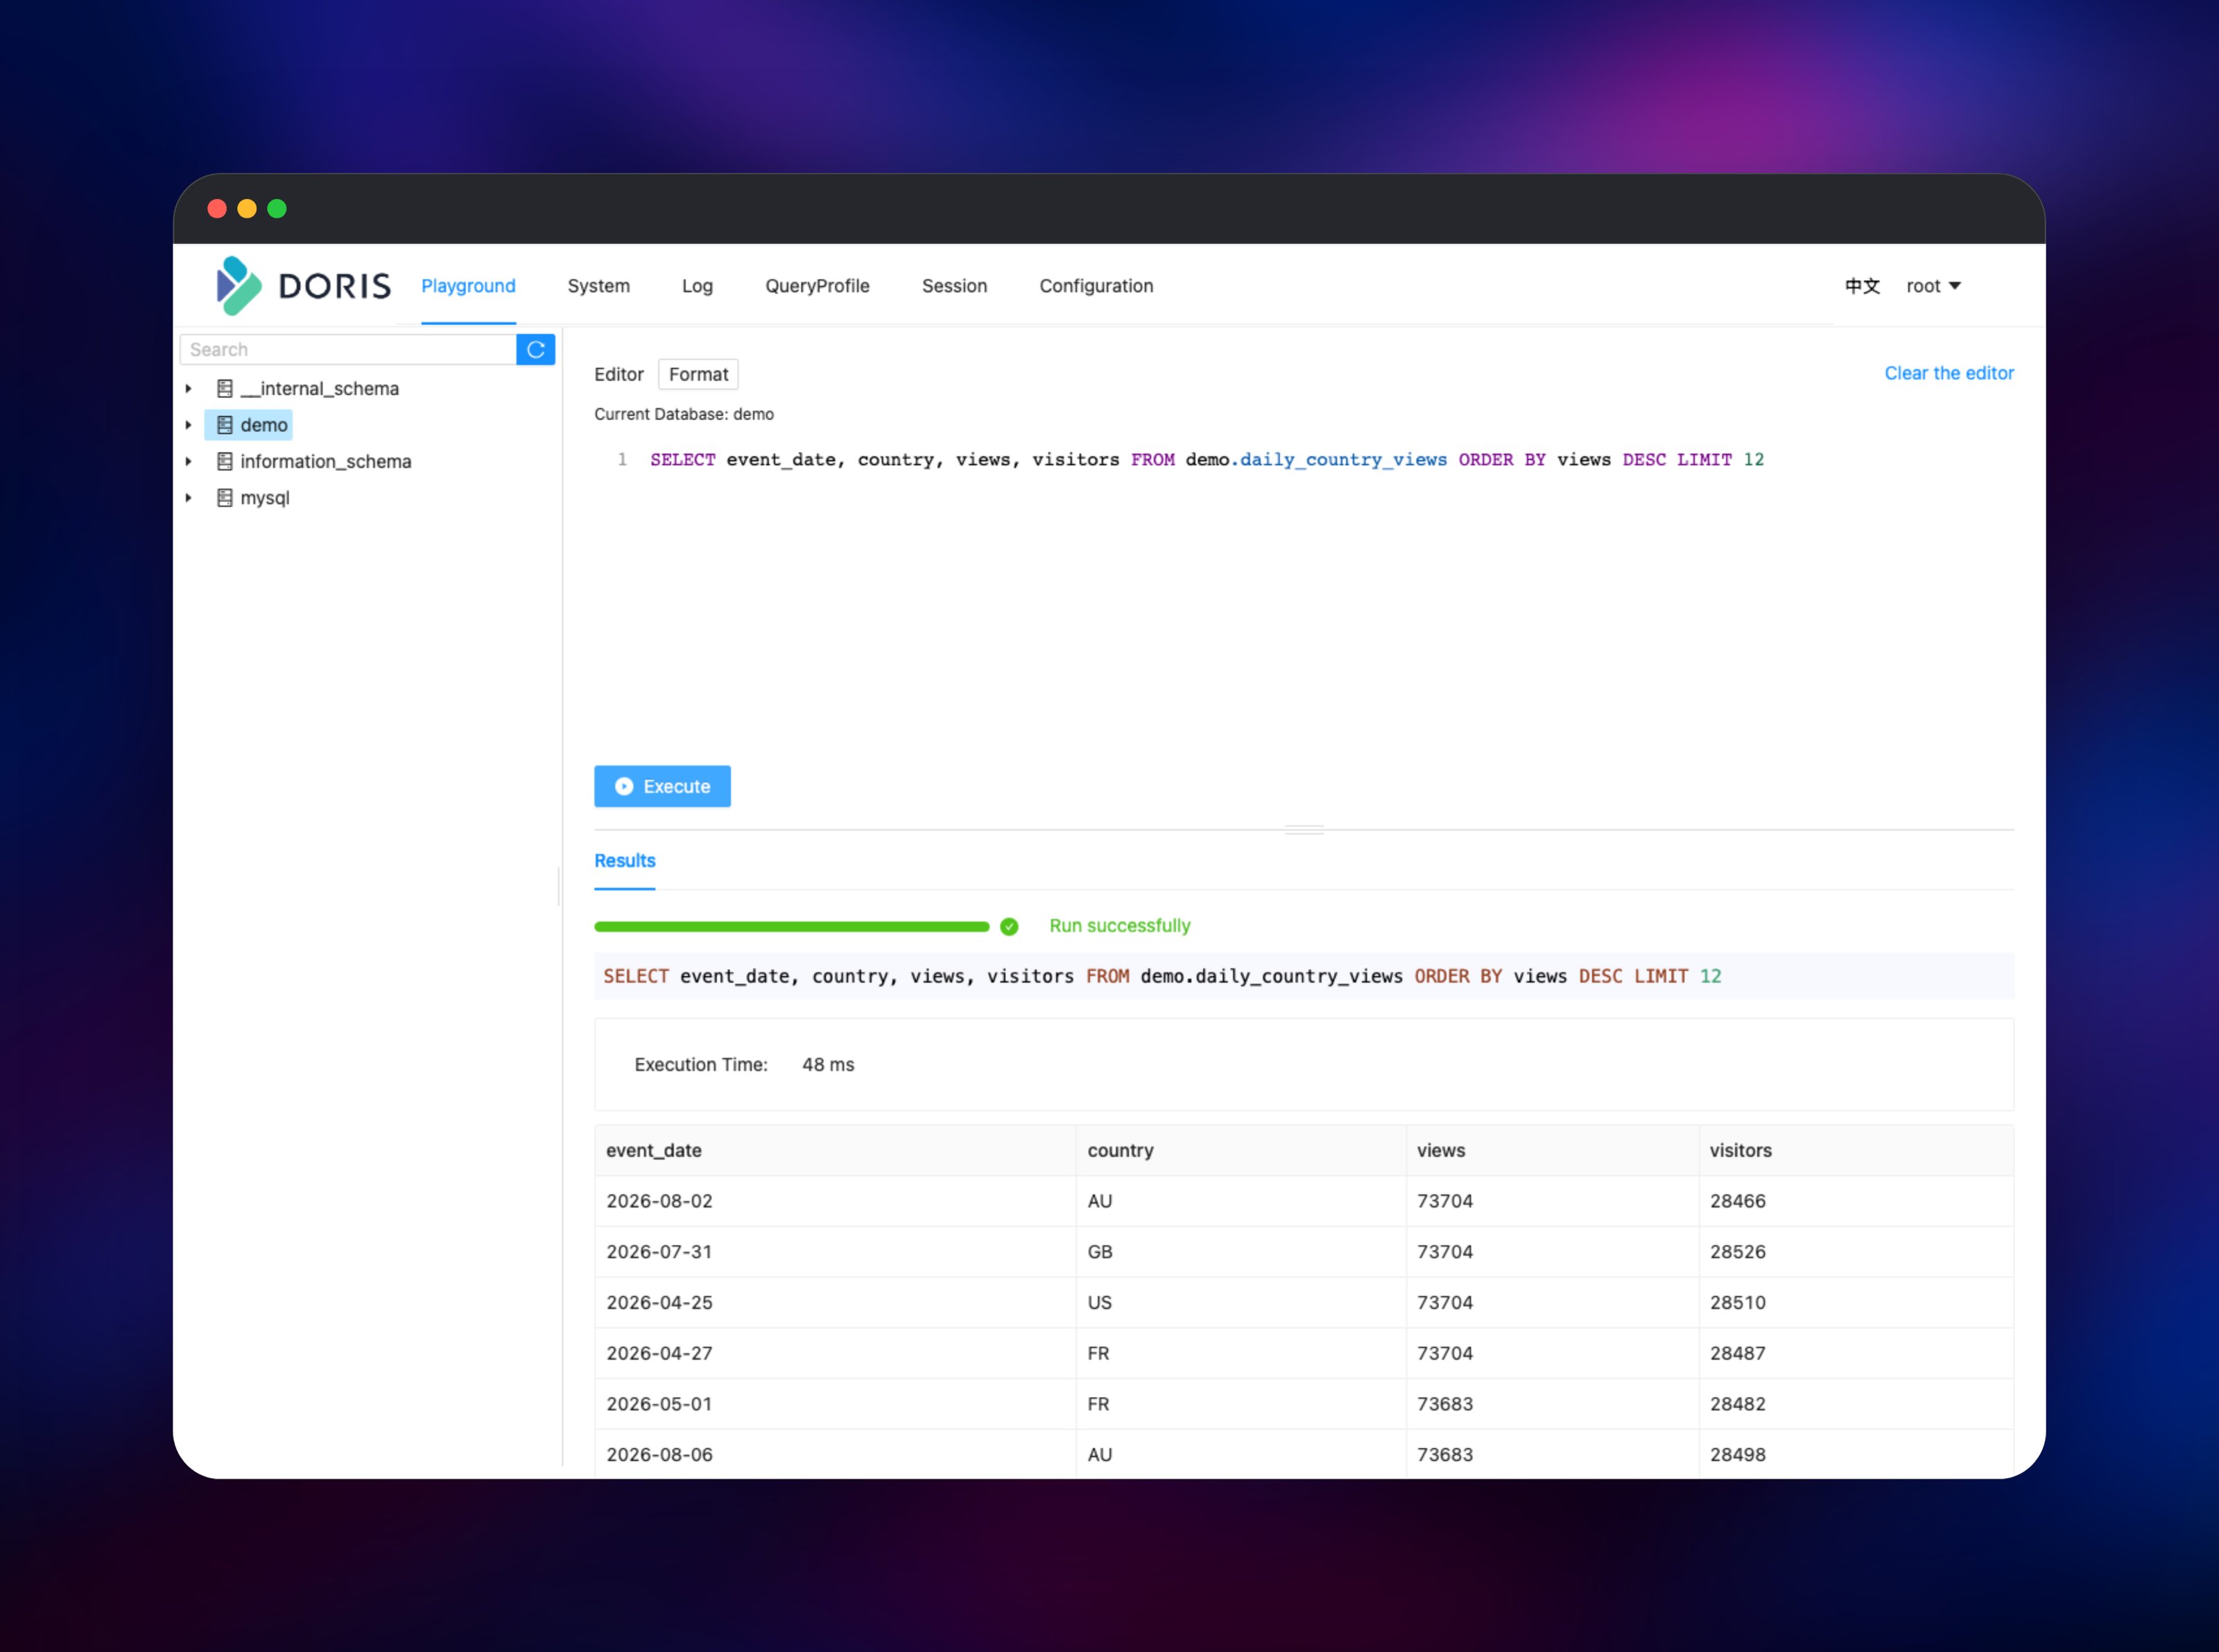Click the views column header
Viewport: 2219px width, 1652px height.
(x=1552, y=1151)
